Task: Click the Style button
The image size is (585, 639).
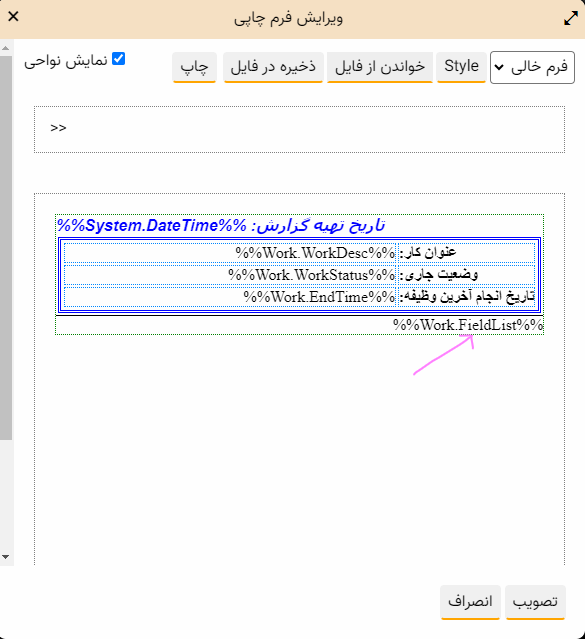Action: tap(461, 67)
